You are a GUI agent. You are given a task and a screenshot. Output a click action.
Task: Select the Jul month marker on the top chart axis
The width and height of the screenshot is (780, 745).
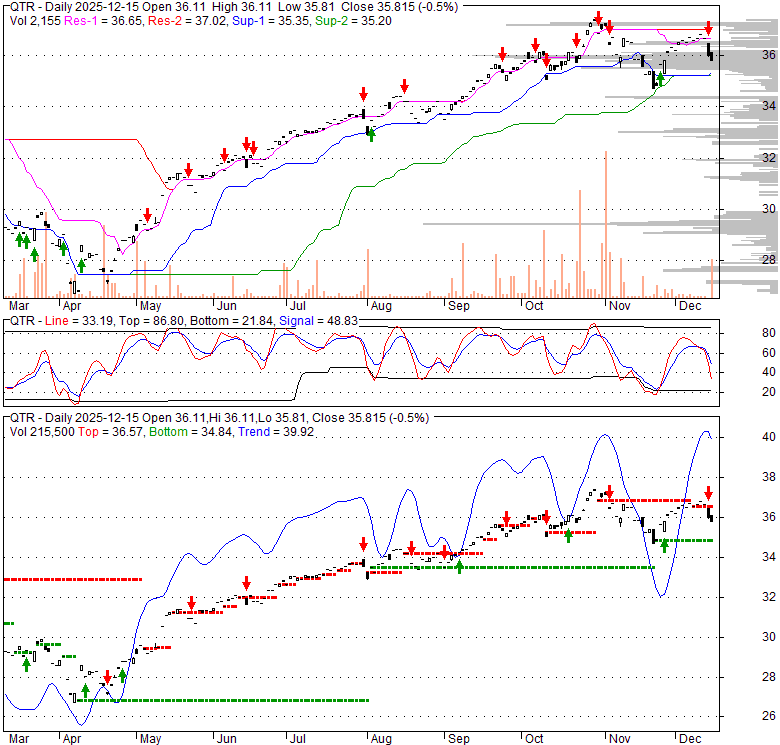pyautogui.click(x=295, y=304)
